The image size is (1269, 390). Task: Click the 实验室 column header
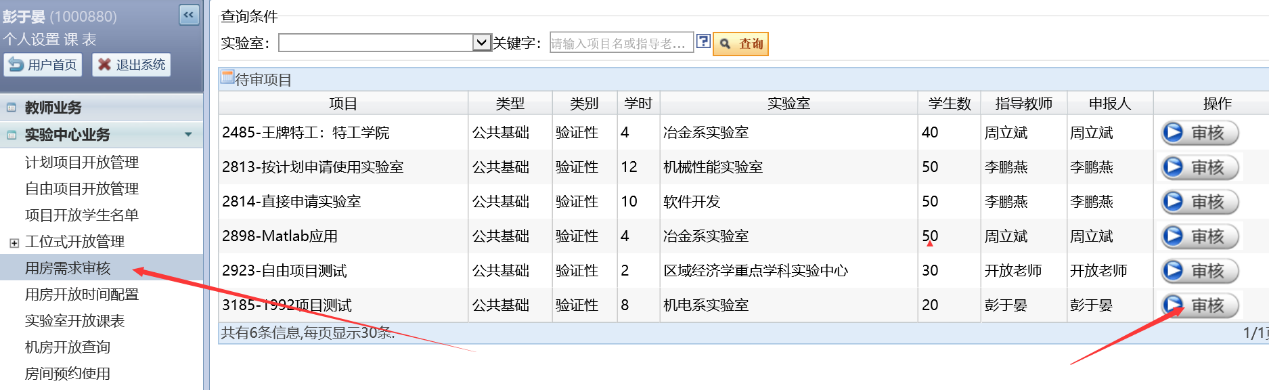tap(789, 104)
